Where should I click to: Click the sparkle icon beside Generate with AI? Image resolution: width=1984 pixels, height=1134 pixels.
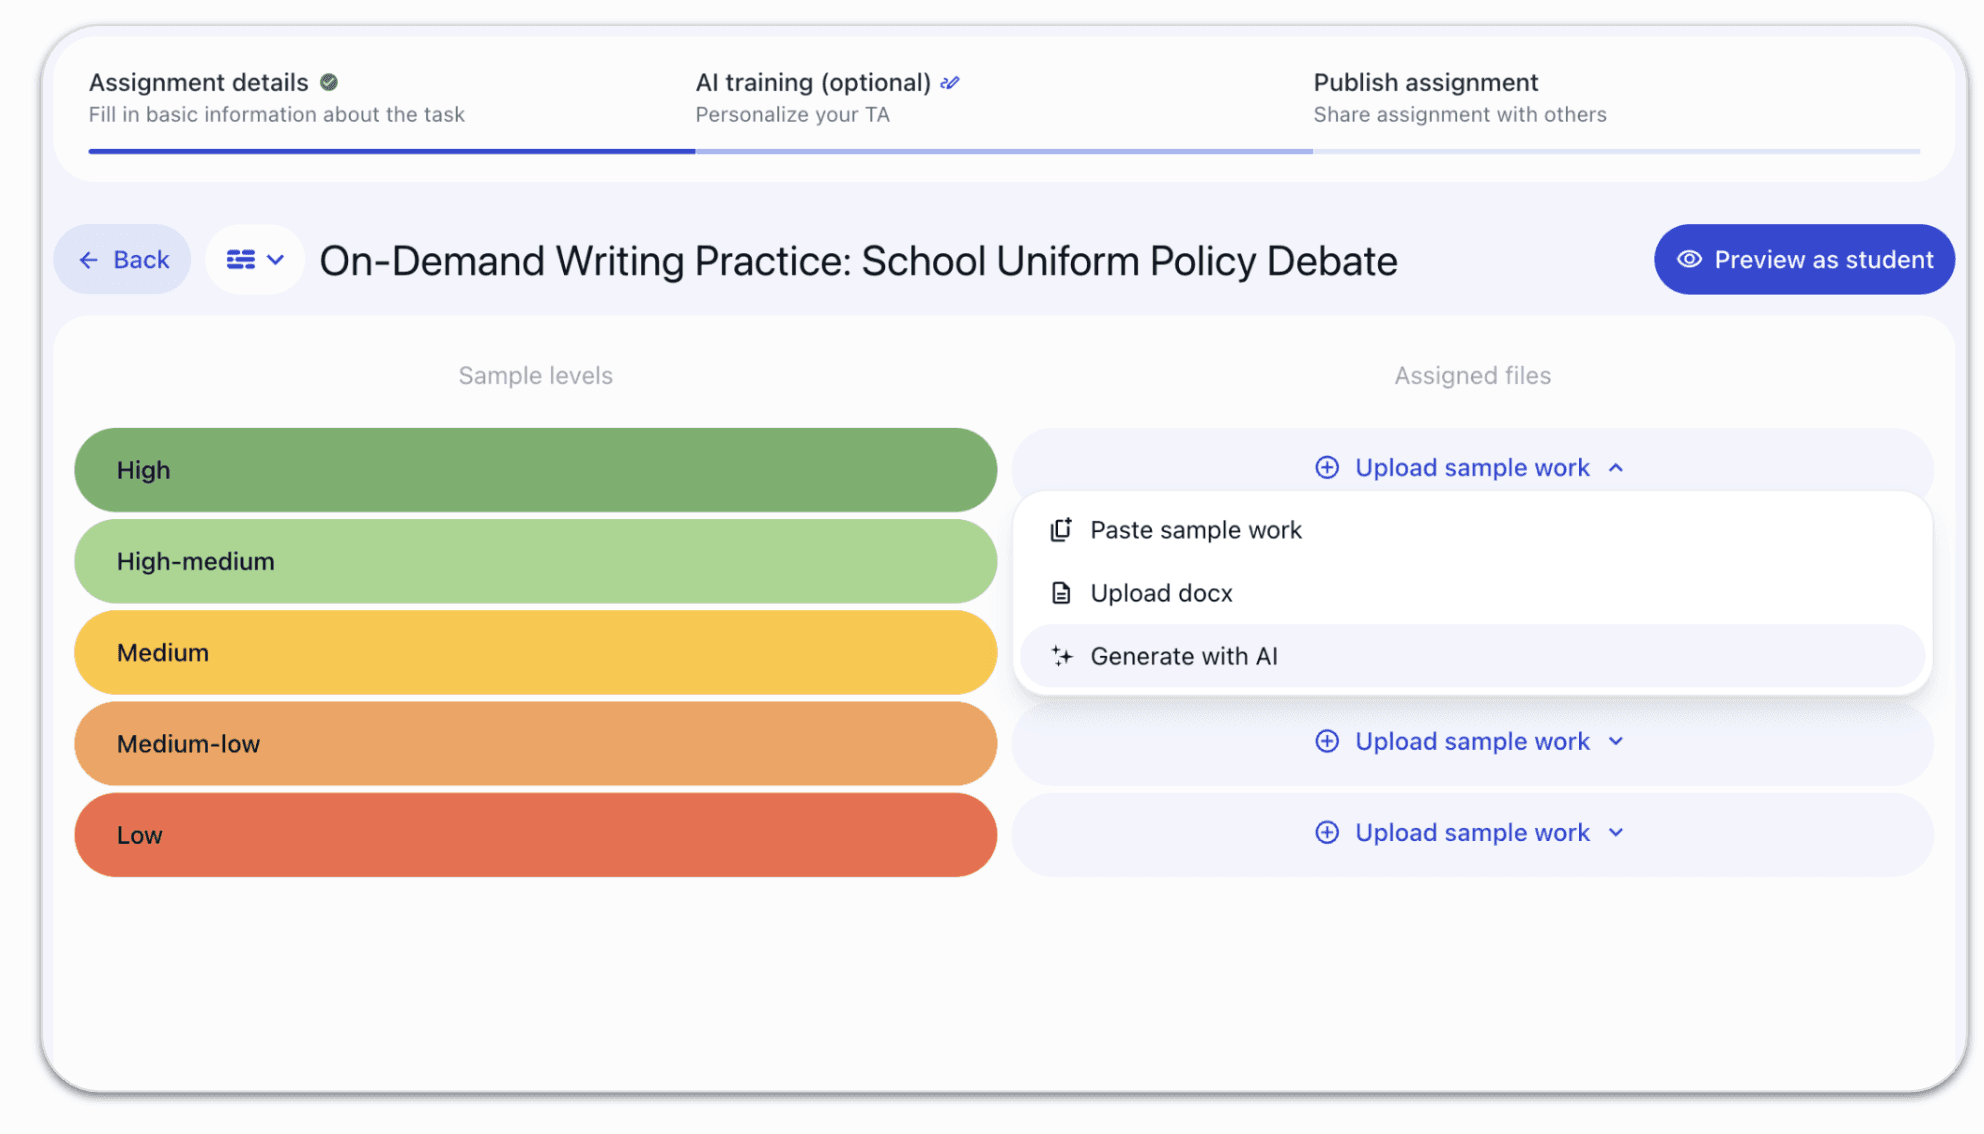click(1061, 656)
